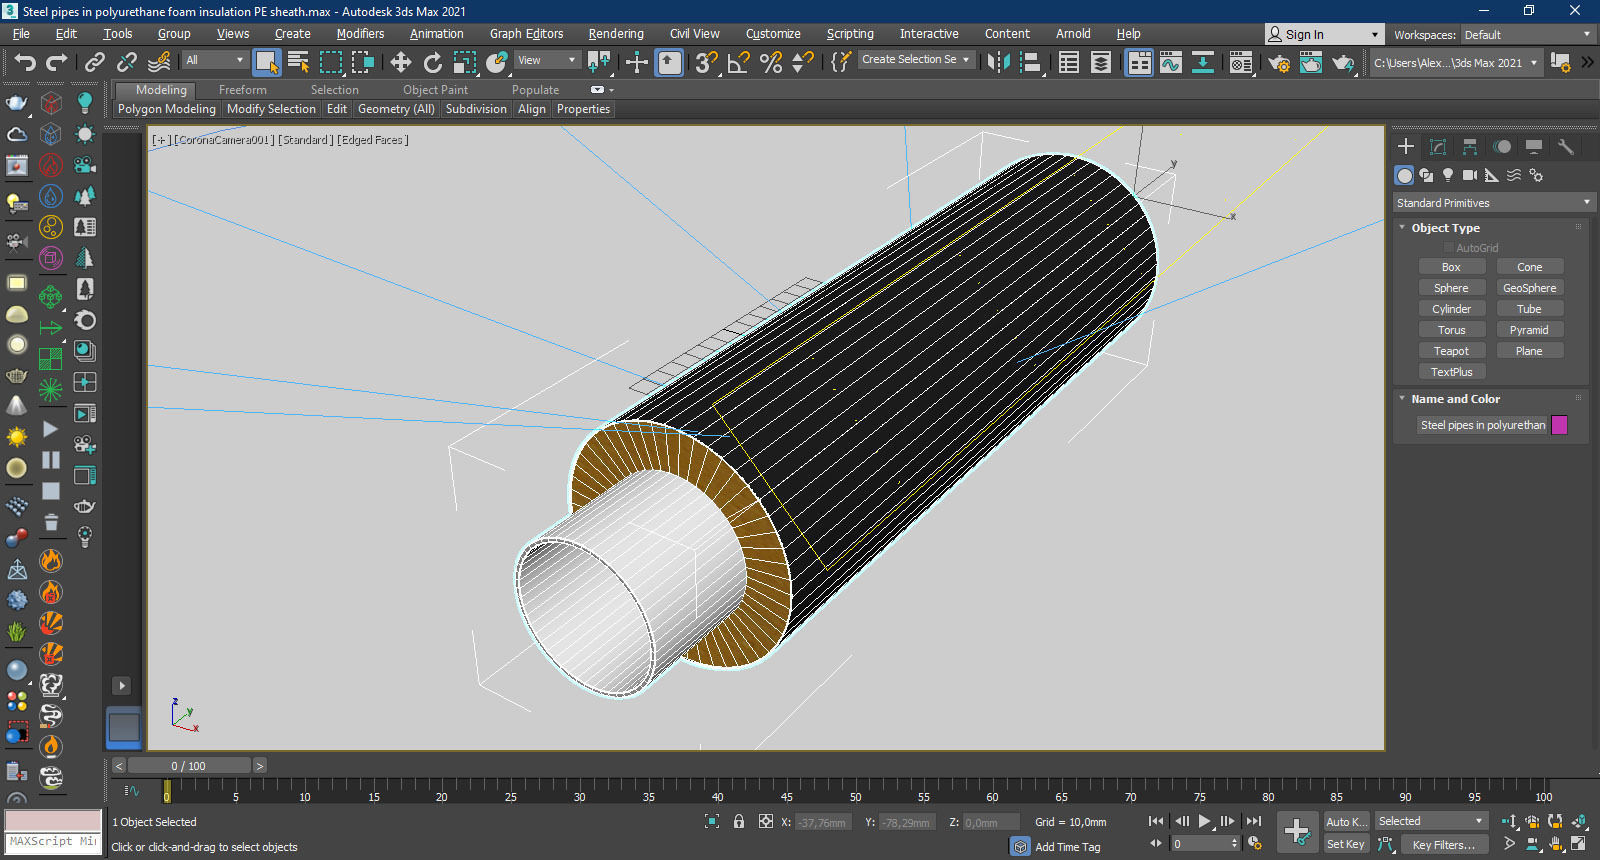Toggle Auto Key animation mode
Viewport: 1600px width, 860px height.
tap(1346, 821)
